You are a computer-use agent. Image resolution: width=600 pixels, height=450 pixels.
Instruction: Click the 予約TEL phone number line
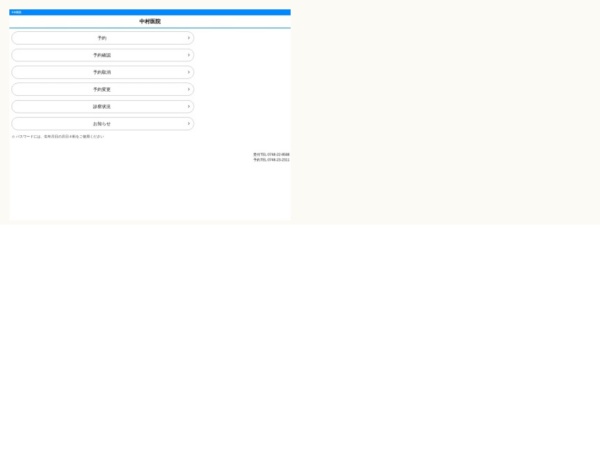pyautogui.click(x=271, y=160)
